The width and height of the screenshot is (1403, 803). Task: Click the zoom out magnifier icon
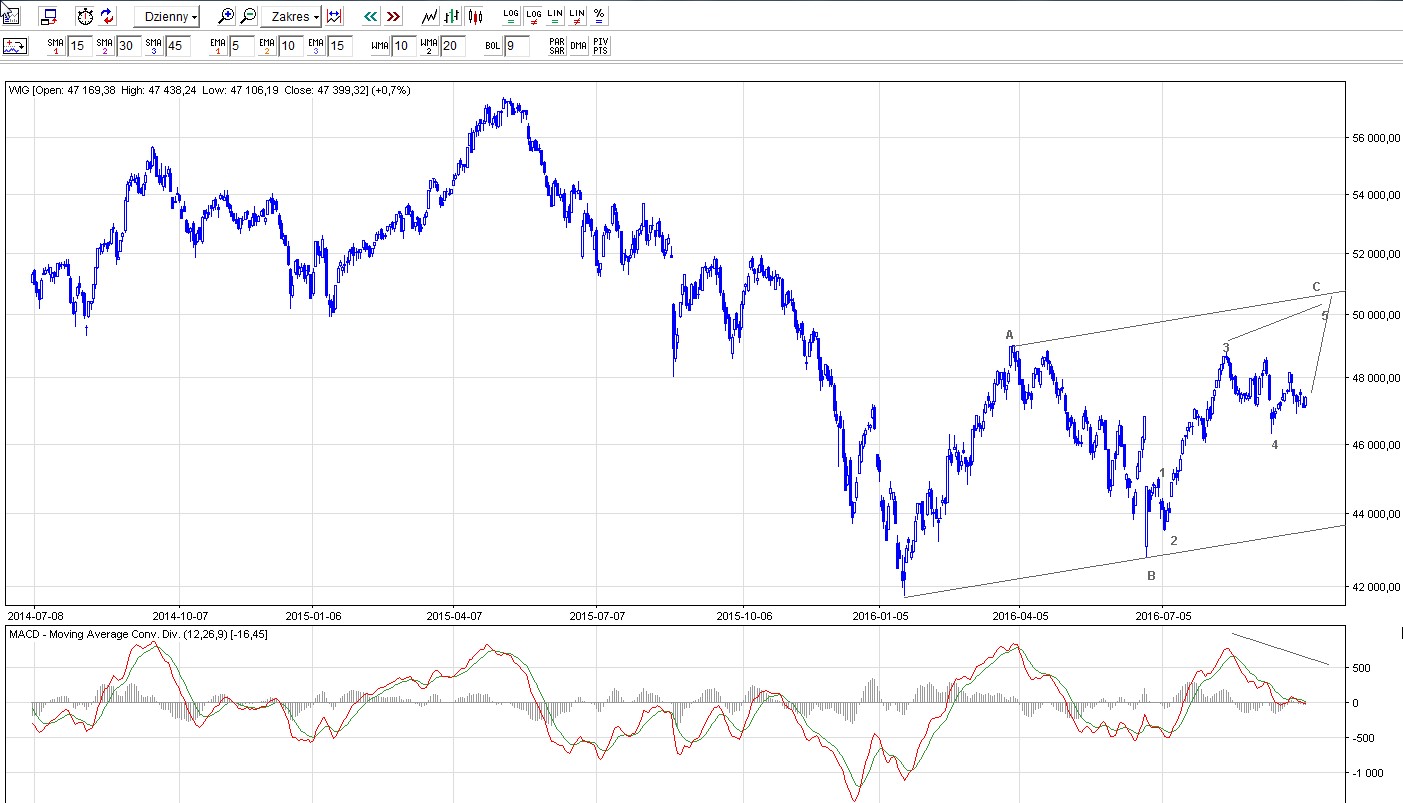(248, 16)
